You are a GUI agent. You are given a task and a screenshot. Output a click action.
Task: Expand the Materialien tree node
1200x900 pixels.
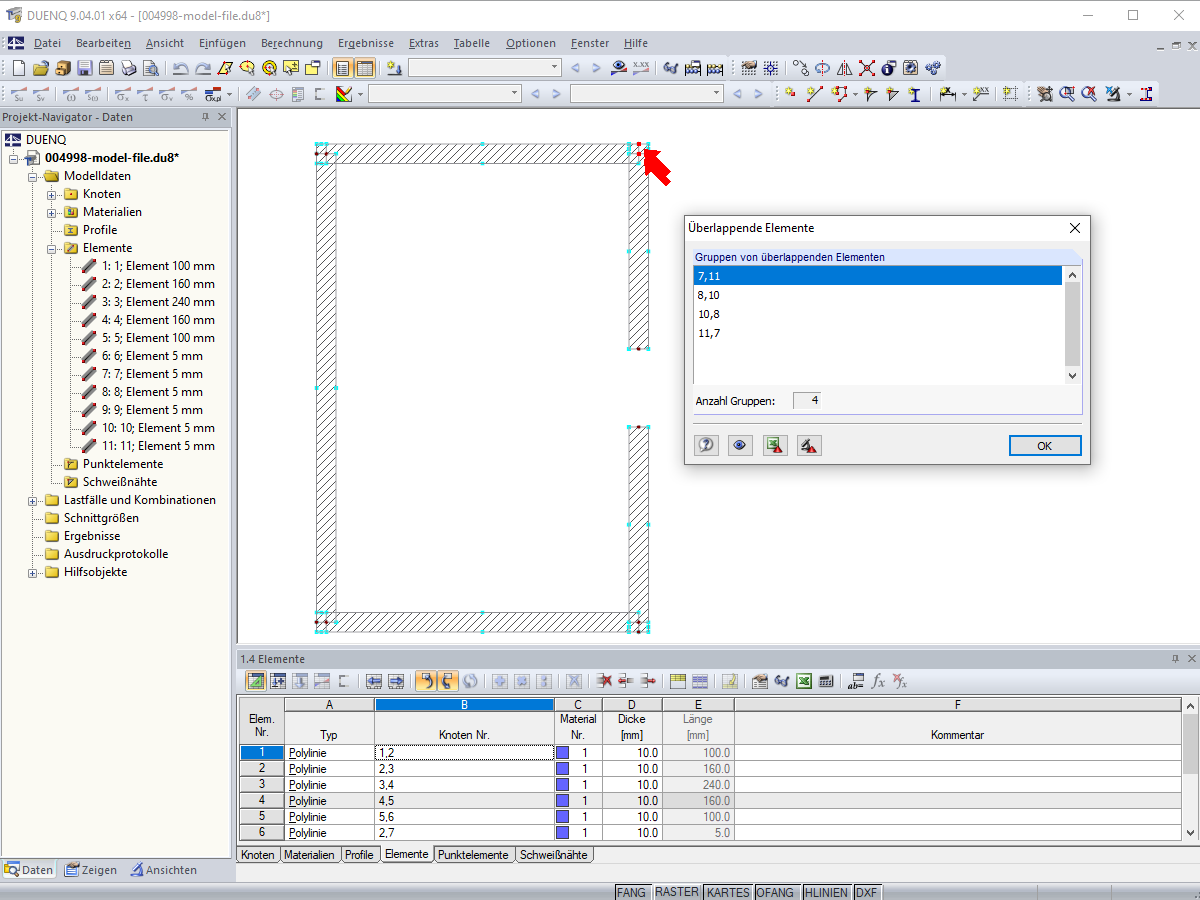51,212
